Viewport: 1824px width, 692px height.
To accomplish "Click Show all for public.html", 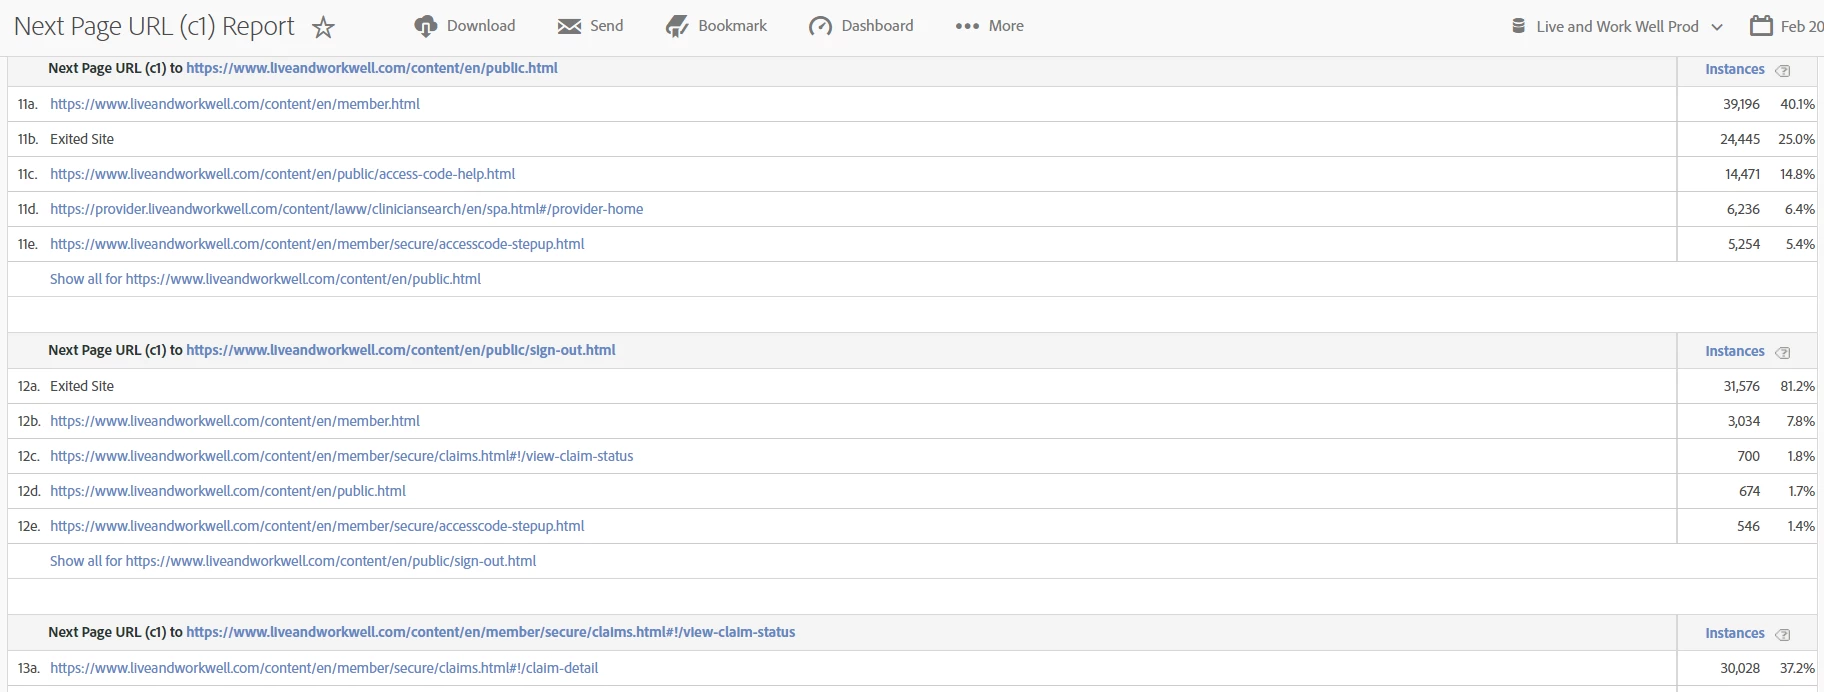I will tap(265, 279).
